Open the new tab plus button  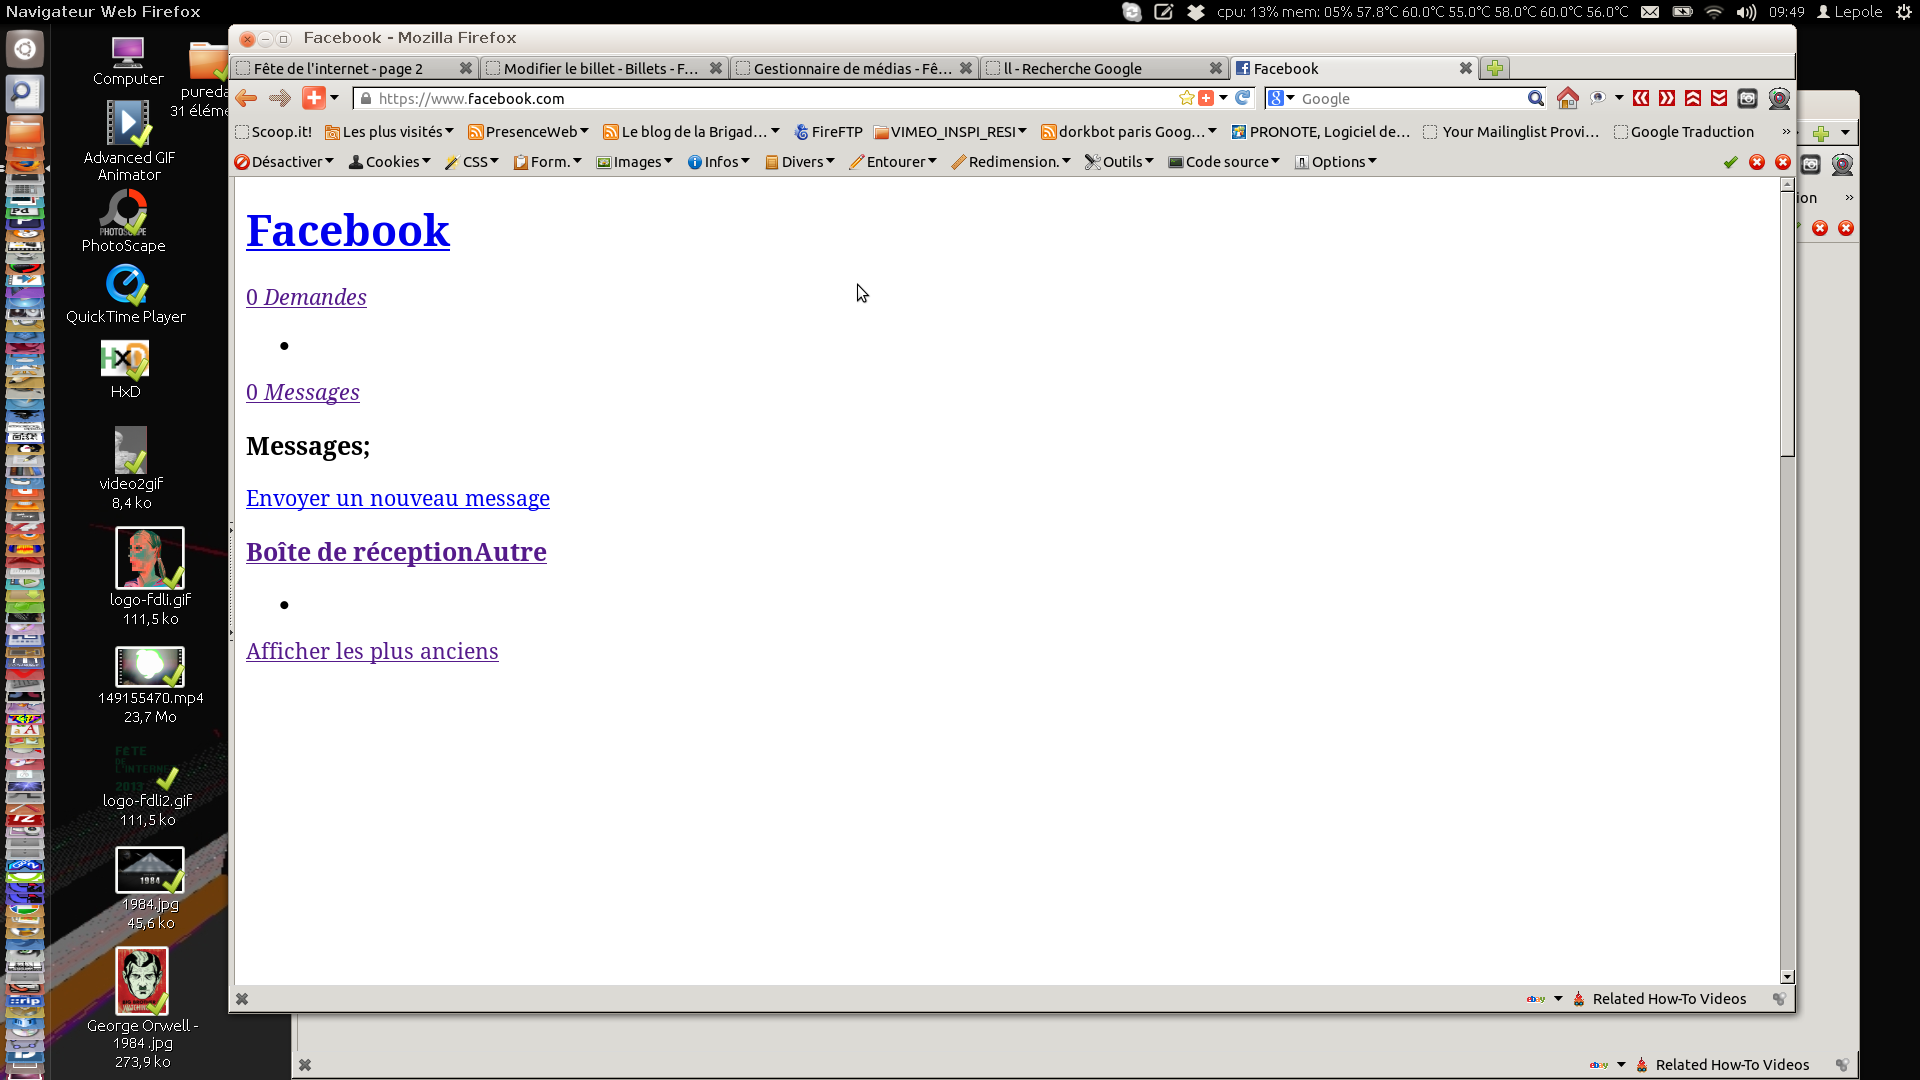1494,68
